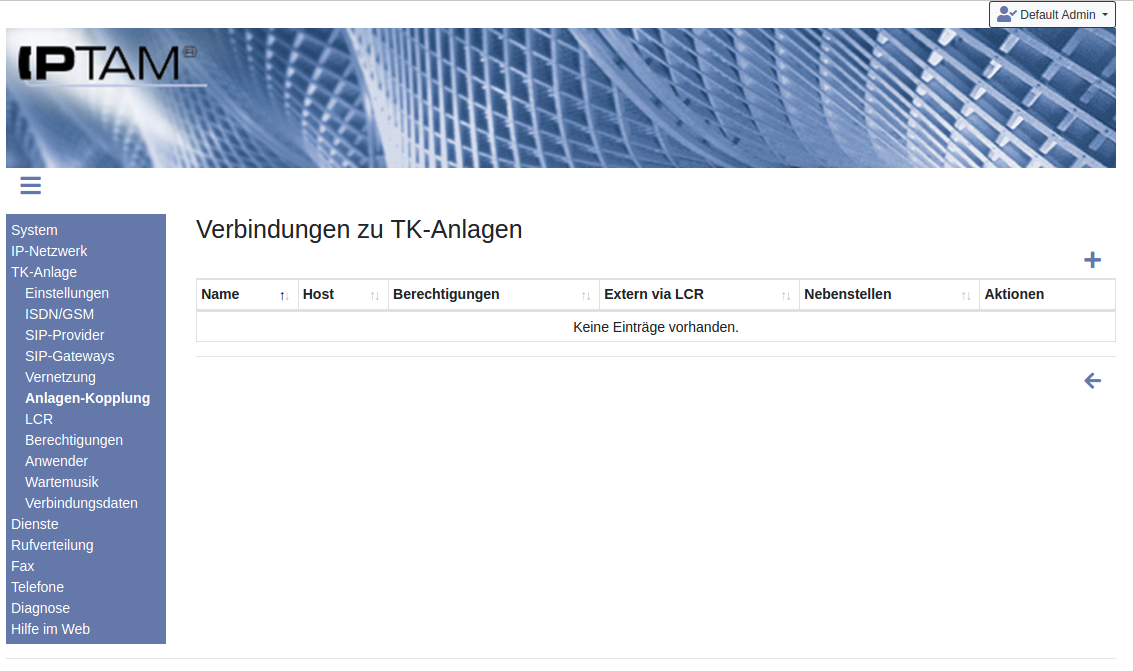The width and height of the screenshot is (1133, 671).
Task: Open the Diagnose section
Action: pos(40,608)
